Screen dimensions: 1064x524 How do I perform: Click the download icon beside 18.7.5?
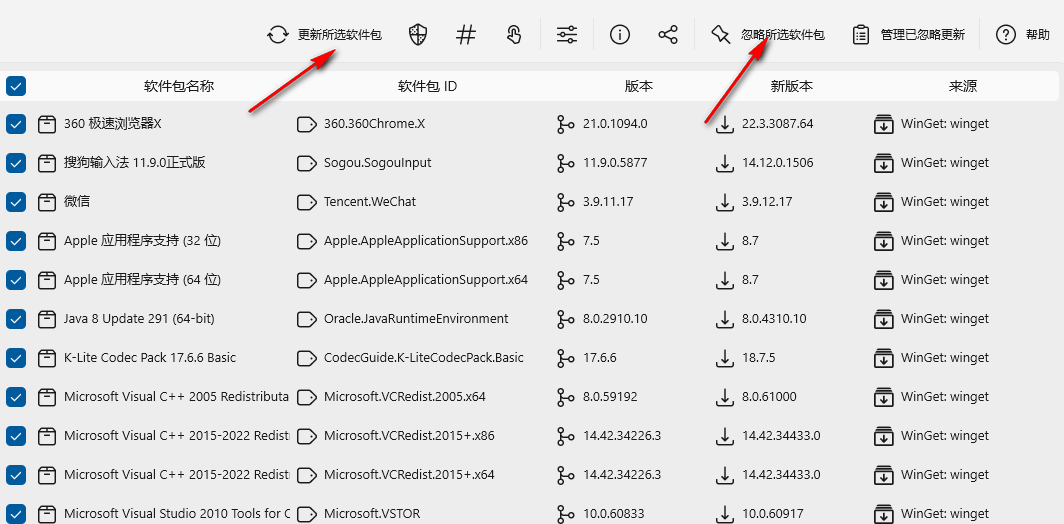(x=725, y=358)
